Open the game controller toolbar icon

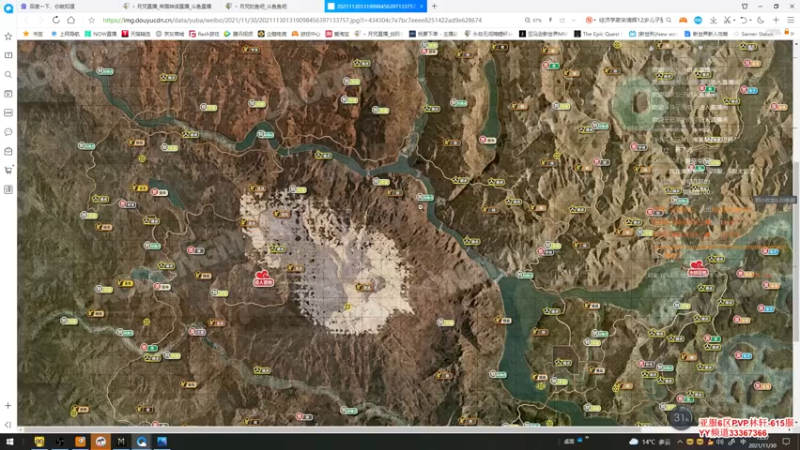point(683,20)
